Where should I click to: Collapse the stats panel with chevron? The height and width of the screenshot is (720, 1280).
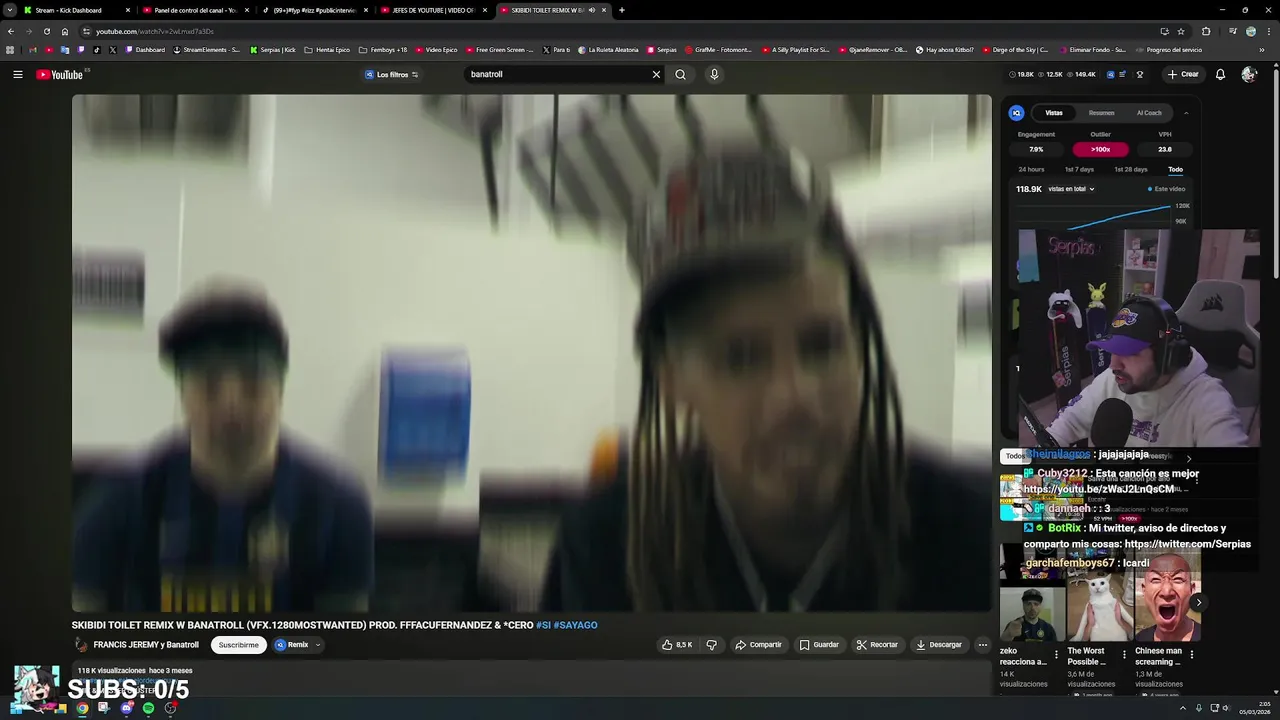point(1186,113)
